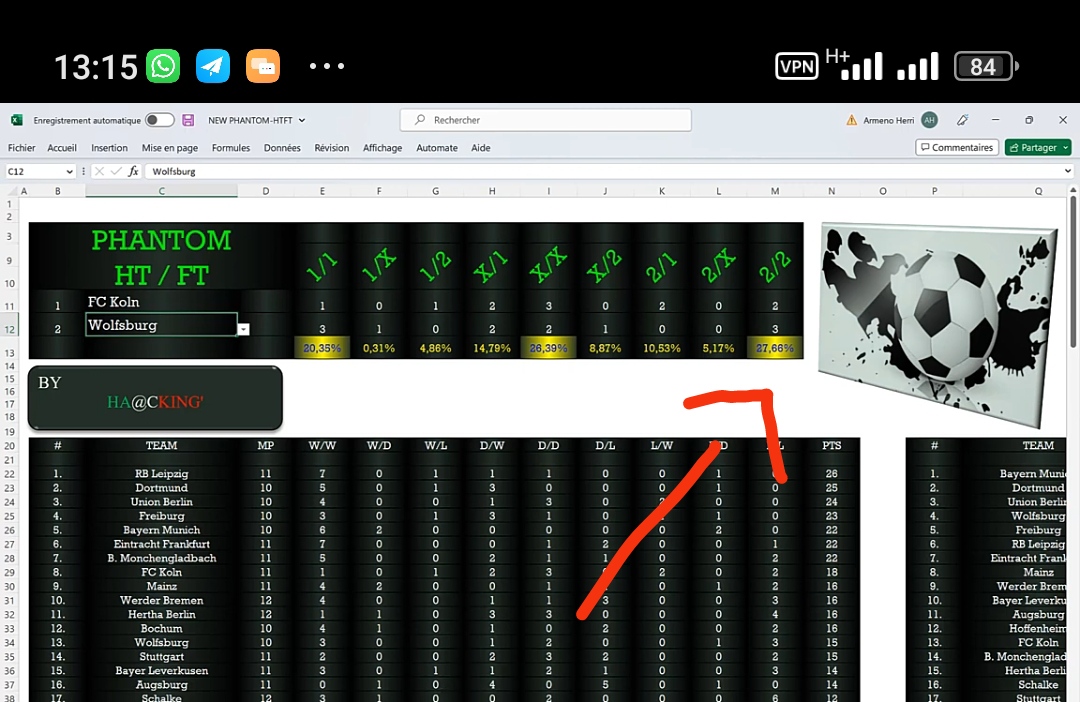Screen dimensions: 1080x702
Task: Click Hertha Berlin in left table
Action: (x=161, y=615)
